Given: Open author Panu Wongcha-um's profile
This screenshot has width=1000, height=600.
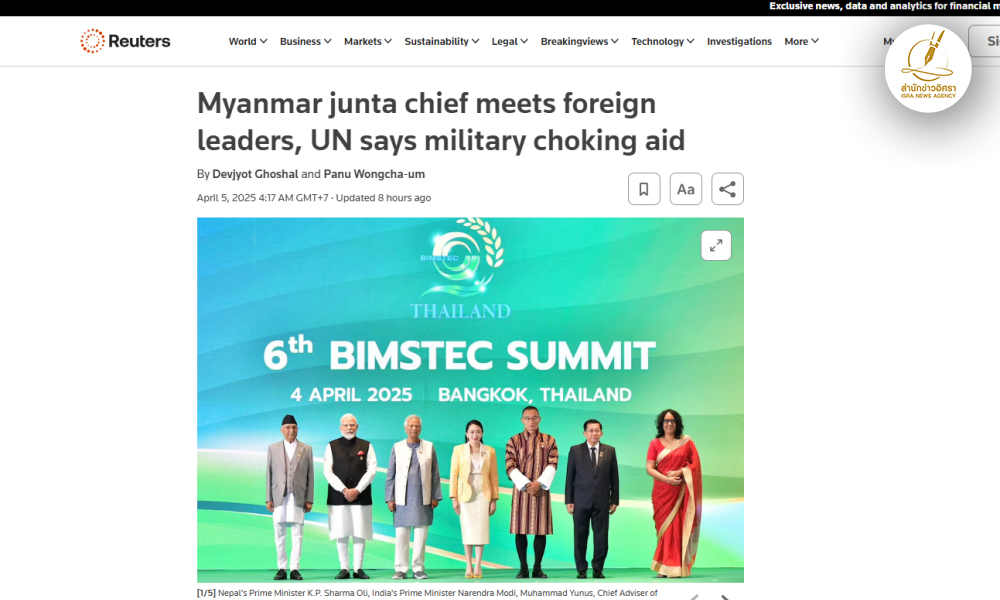Looking at the screenshot, I should [374, 174].
